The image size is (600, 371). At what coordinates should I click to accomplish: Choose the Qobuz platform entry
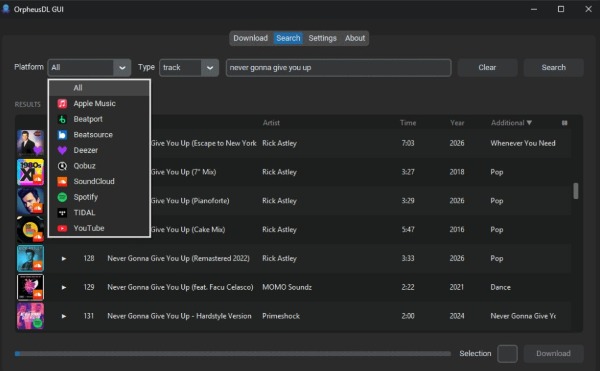click(99, 166)
